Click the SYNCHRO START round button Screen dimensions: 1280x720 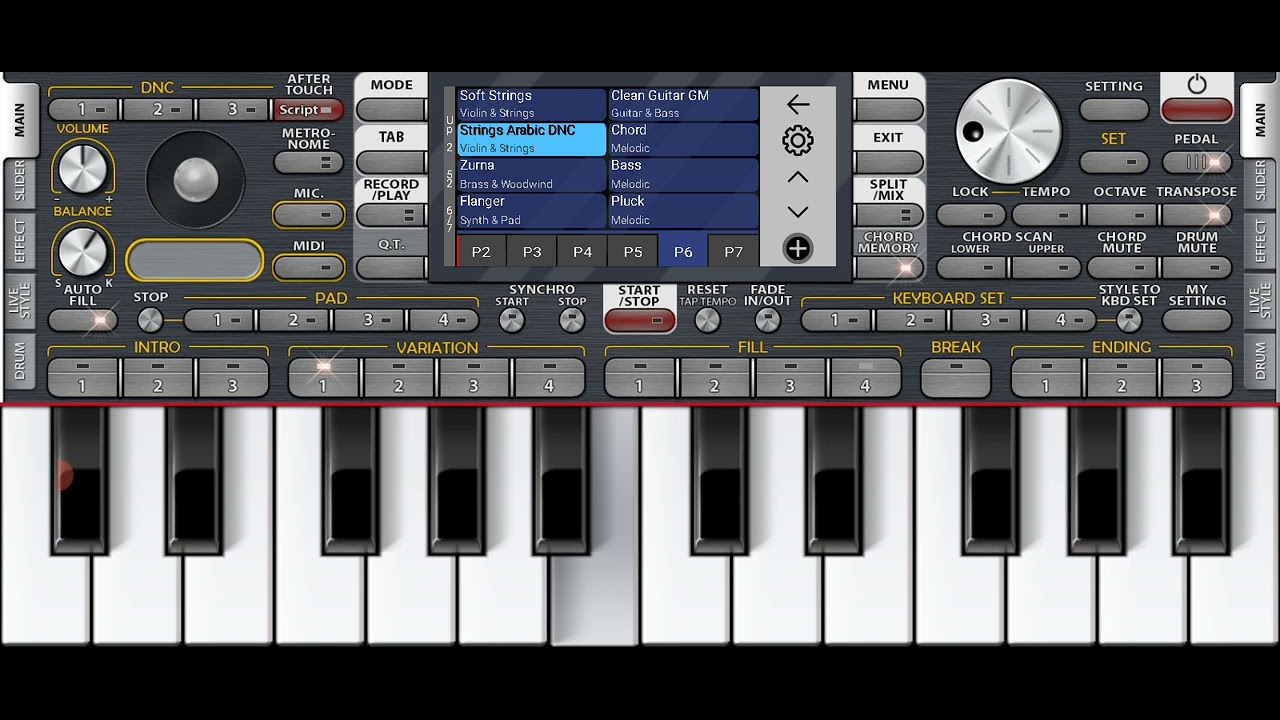click(512, 320)
